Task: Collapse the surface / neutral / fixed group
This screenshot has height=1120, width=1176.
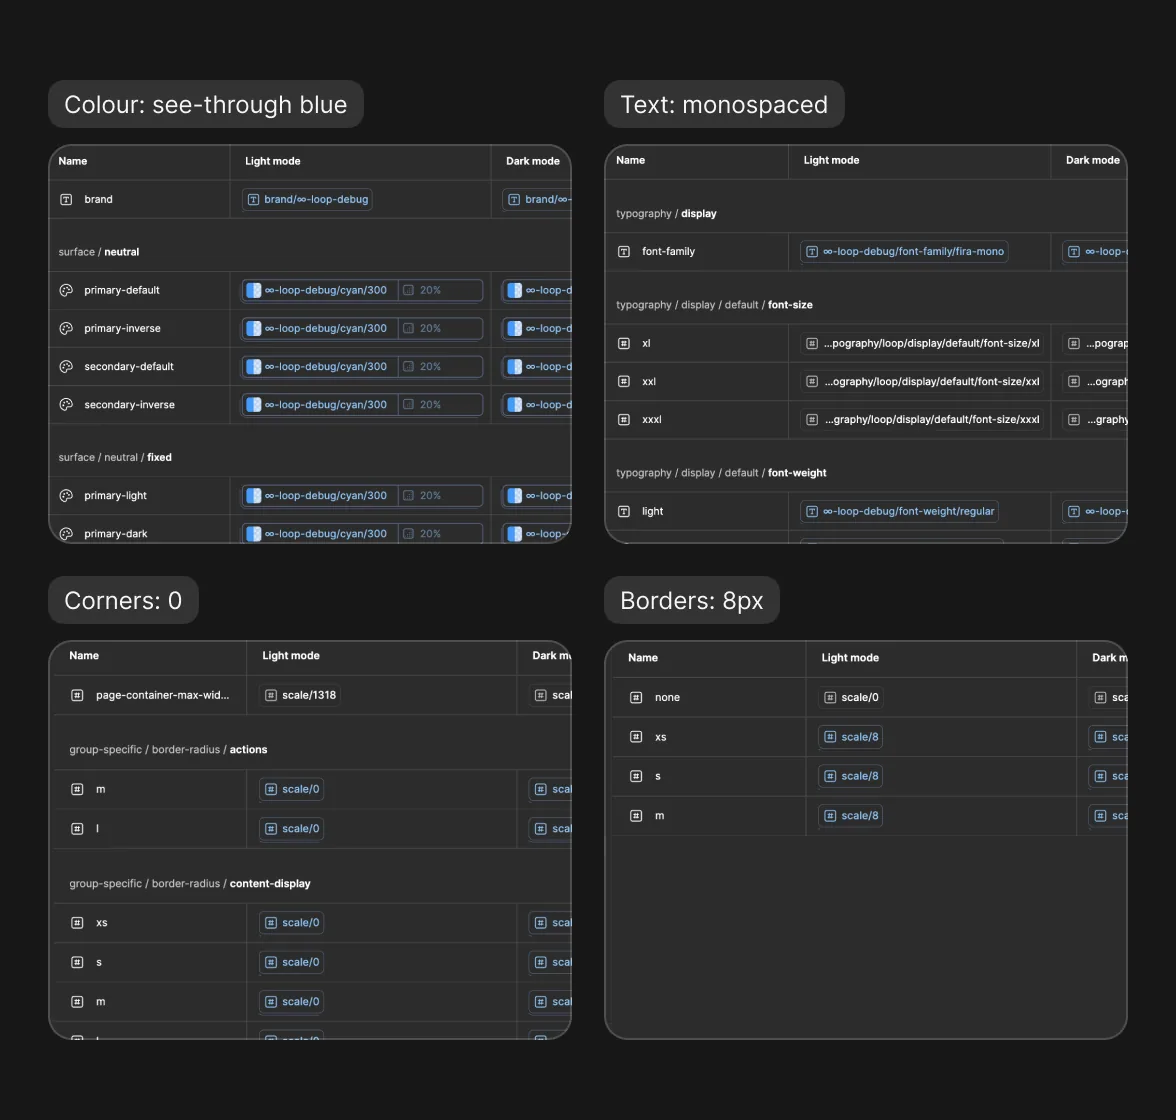Action: coord(115,458)
